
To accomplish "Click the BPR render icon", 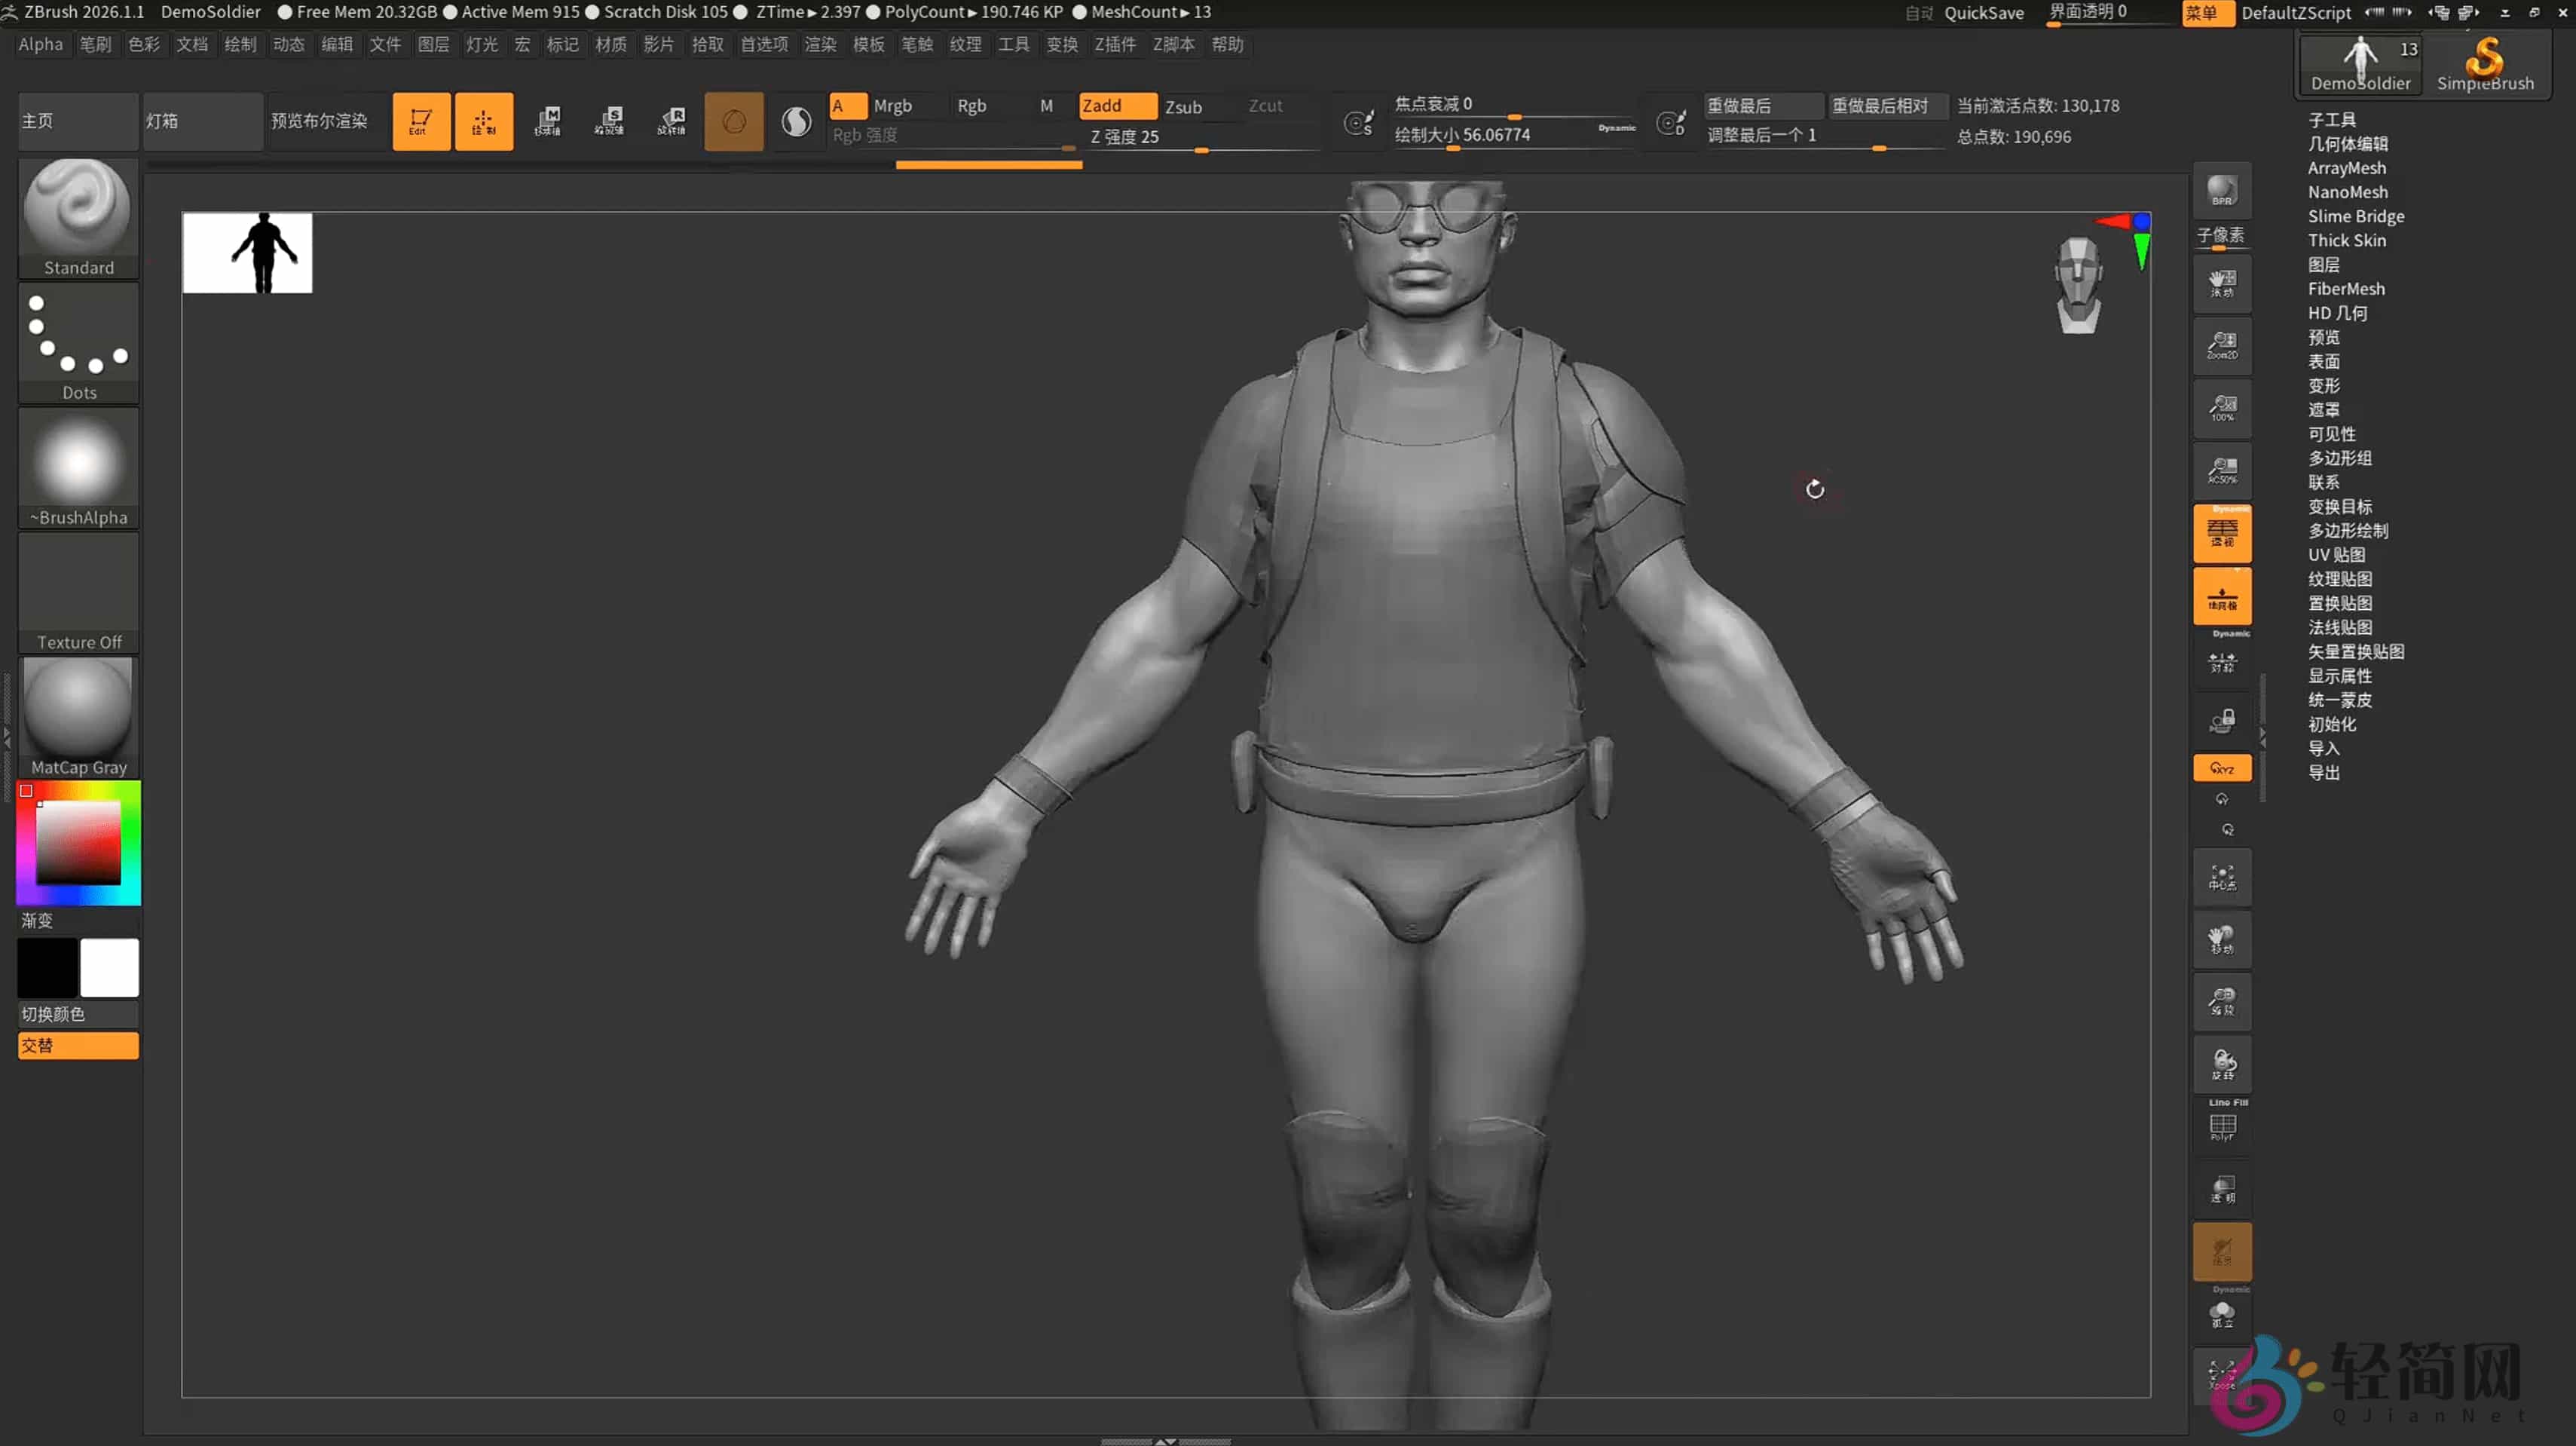I will click(x=2222, y=190).
